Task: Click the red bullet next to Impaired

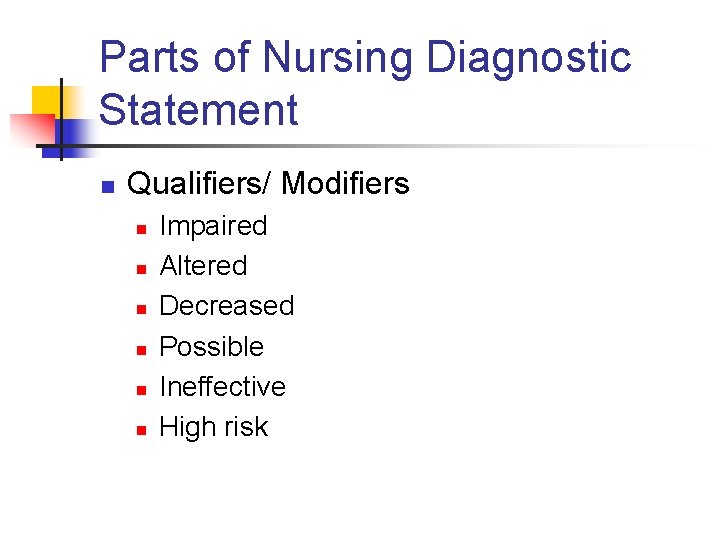Action: coord(141,229)
